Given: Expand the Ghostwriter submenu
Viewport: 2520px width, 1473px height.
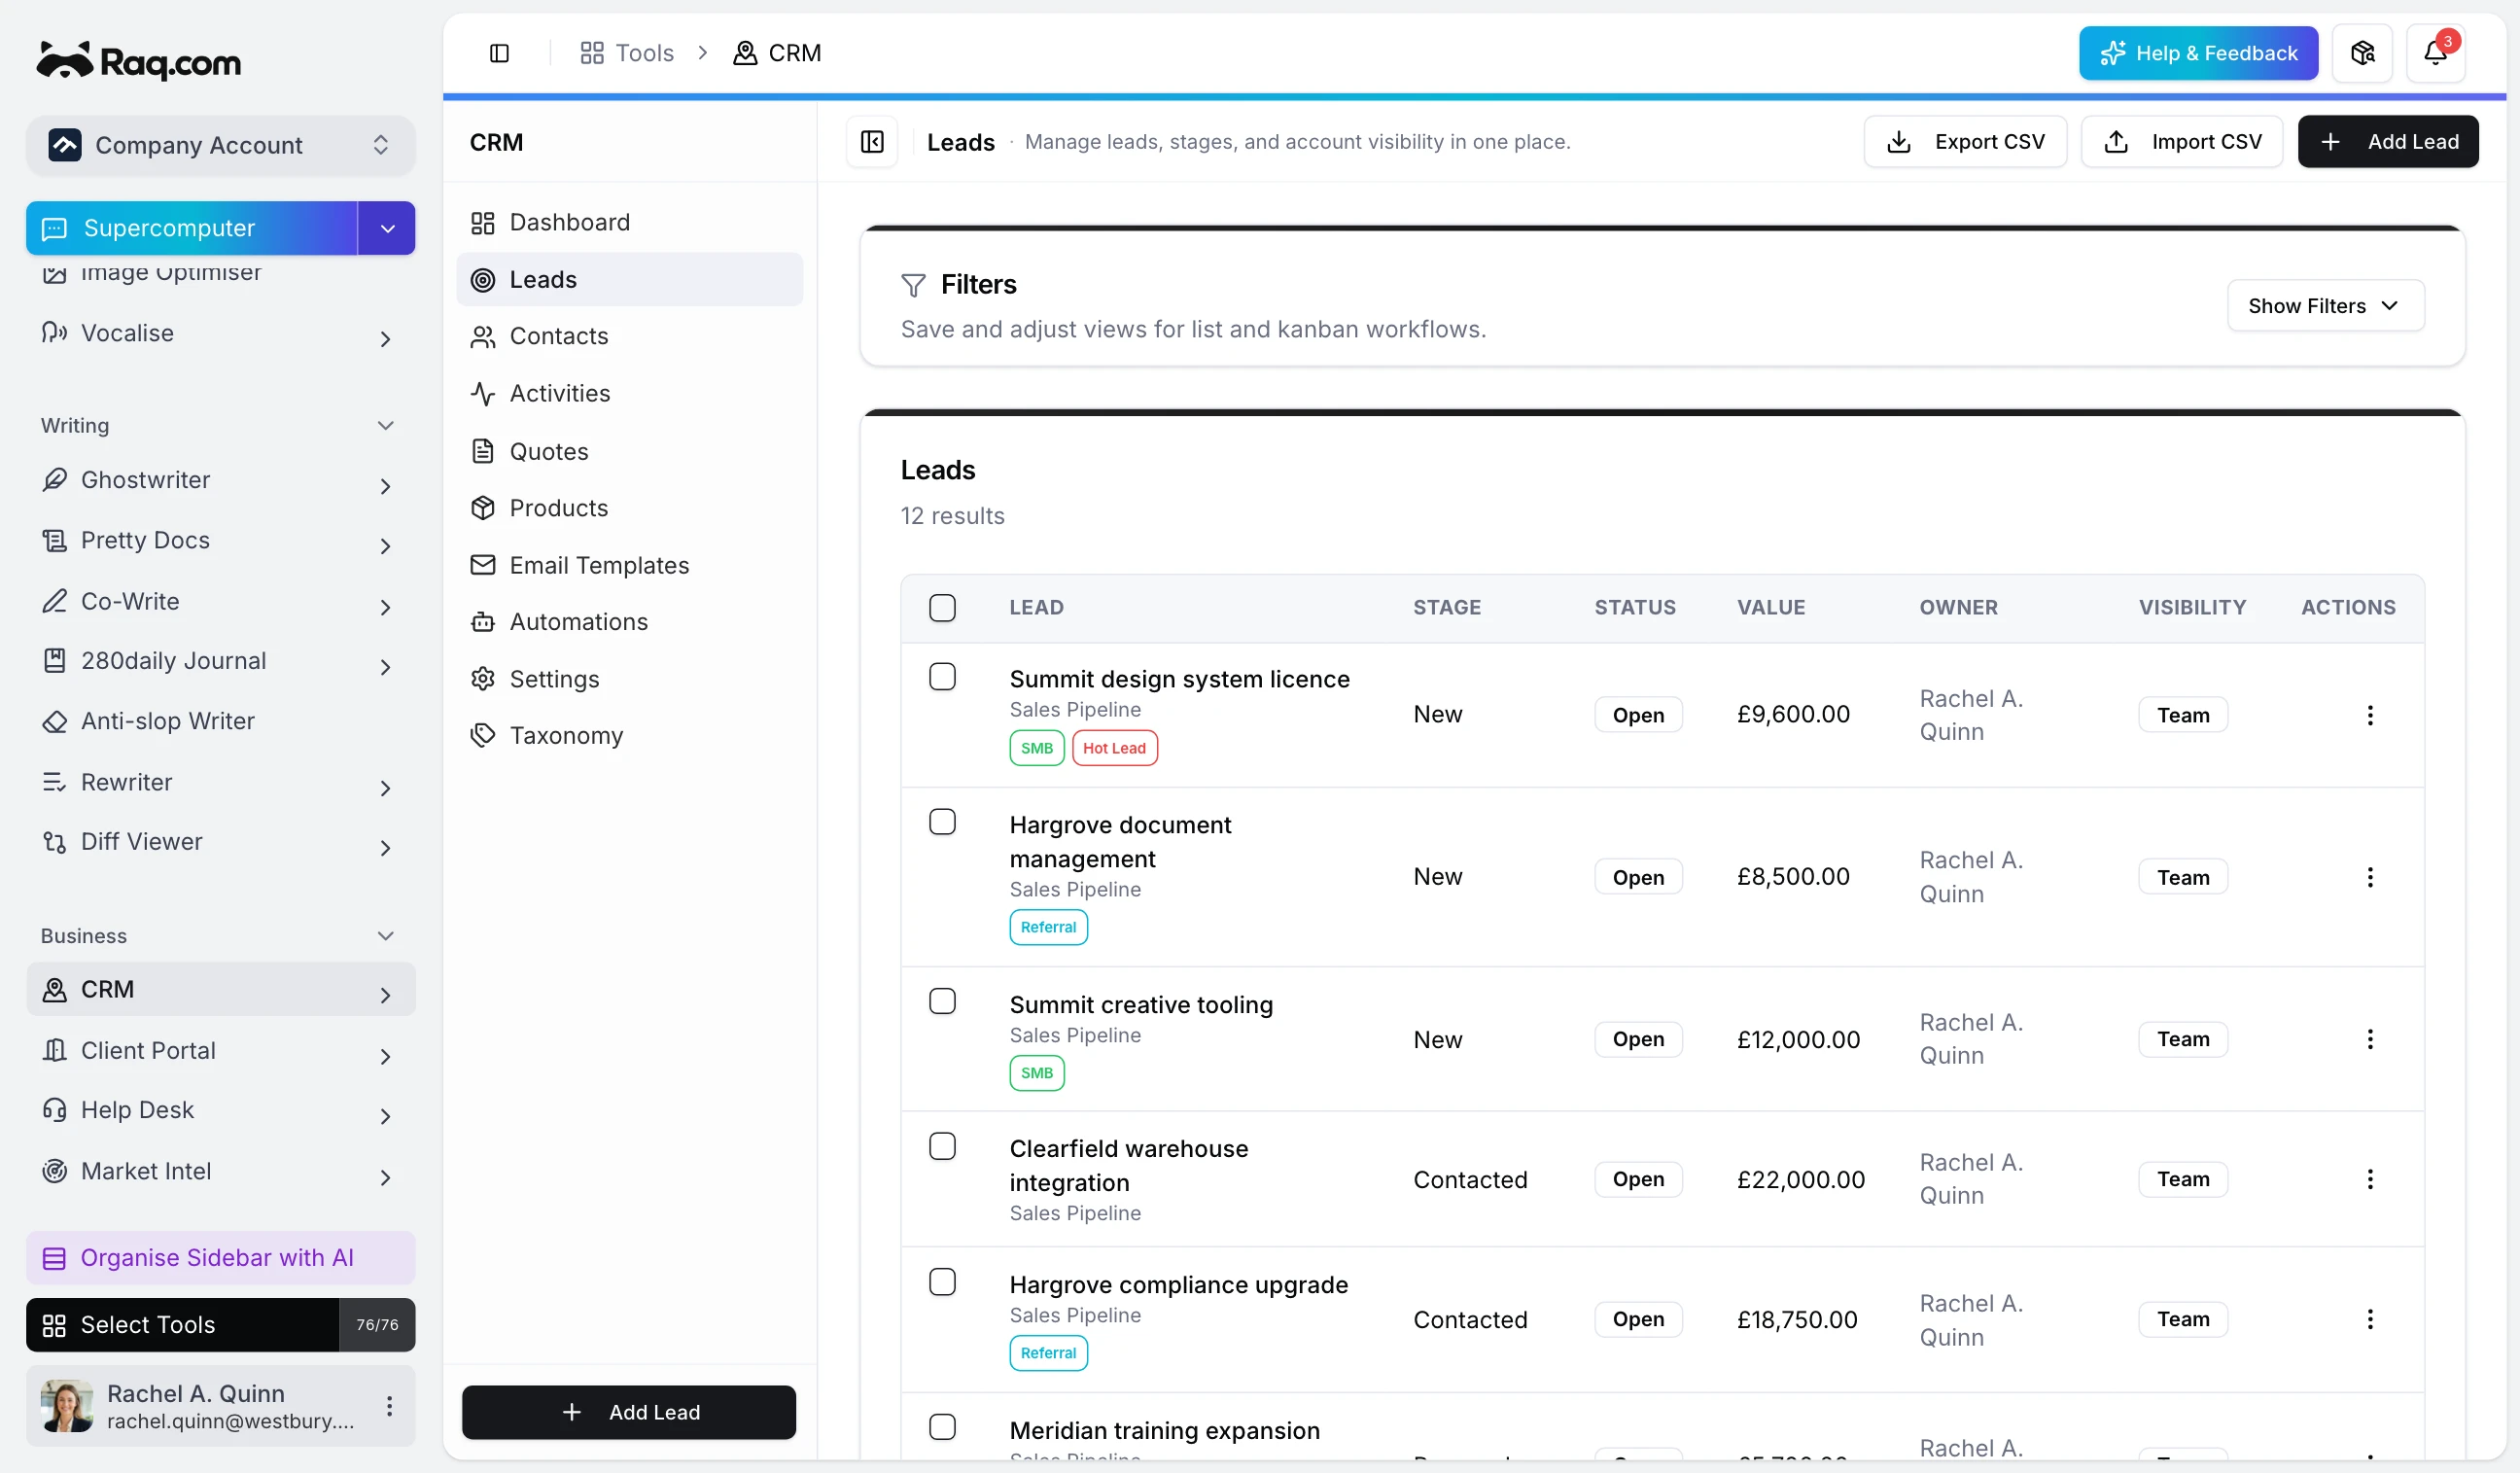Looking at the screenshot, I should pos(386,486).
